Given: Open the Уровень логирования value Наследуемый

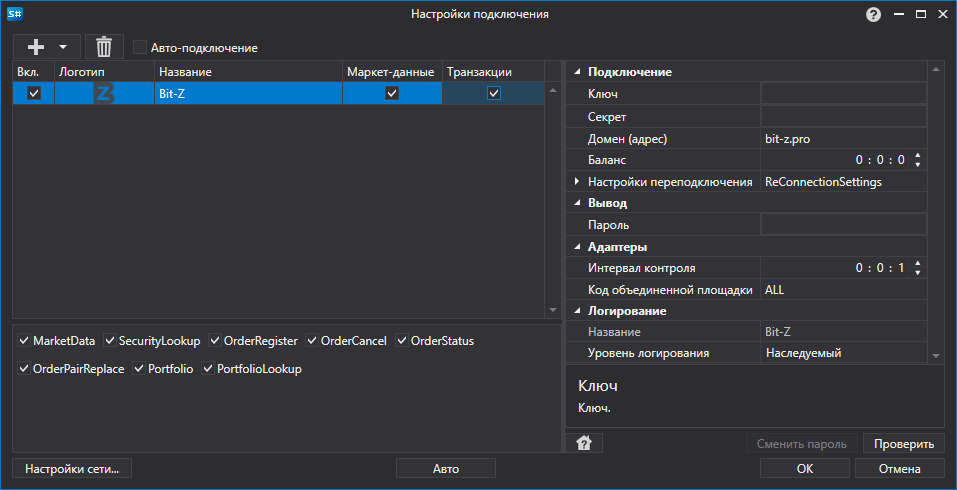Looking at the screenshot, I should point(843,353).
